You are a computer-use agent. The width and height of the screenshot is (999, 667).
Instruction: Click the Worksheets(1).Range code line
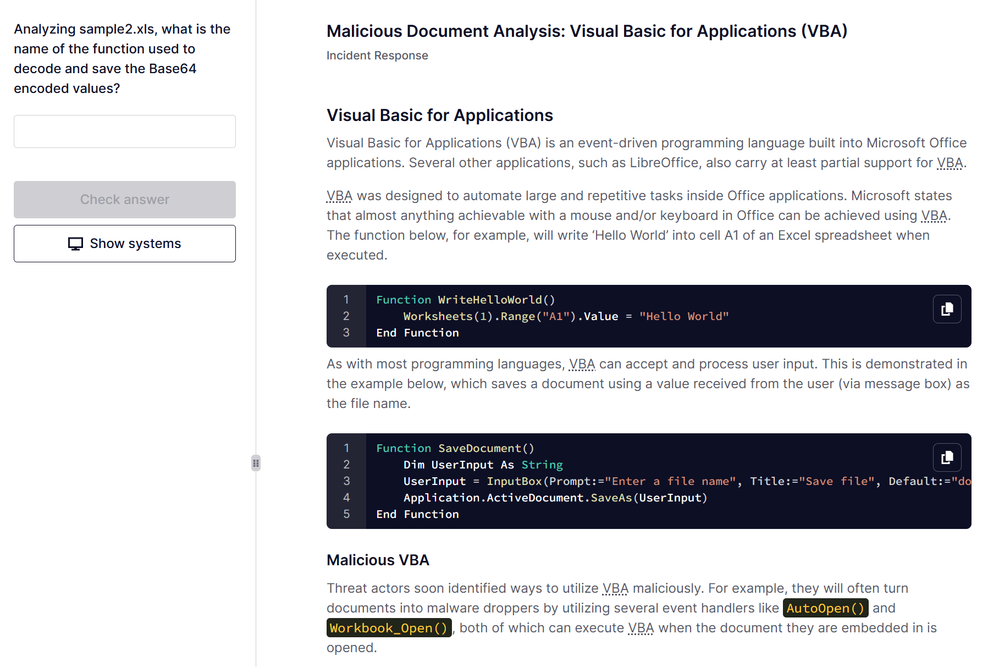click(566, 316)
